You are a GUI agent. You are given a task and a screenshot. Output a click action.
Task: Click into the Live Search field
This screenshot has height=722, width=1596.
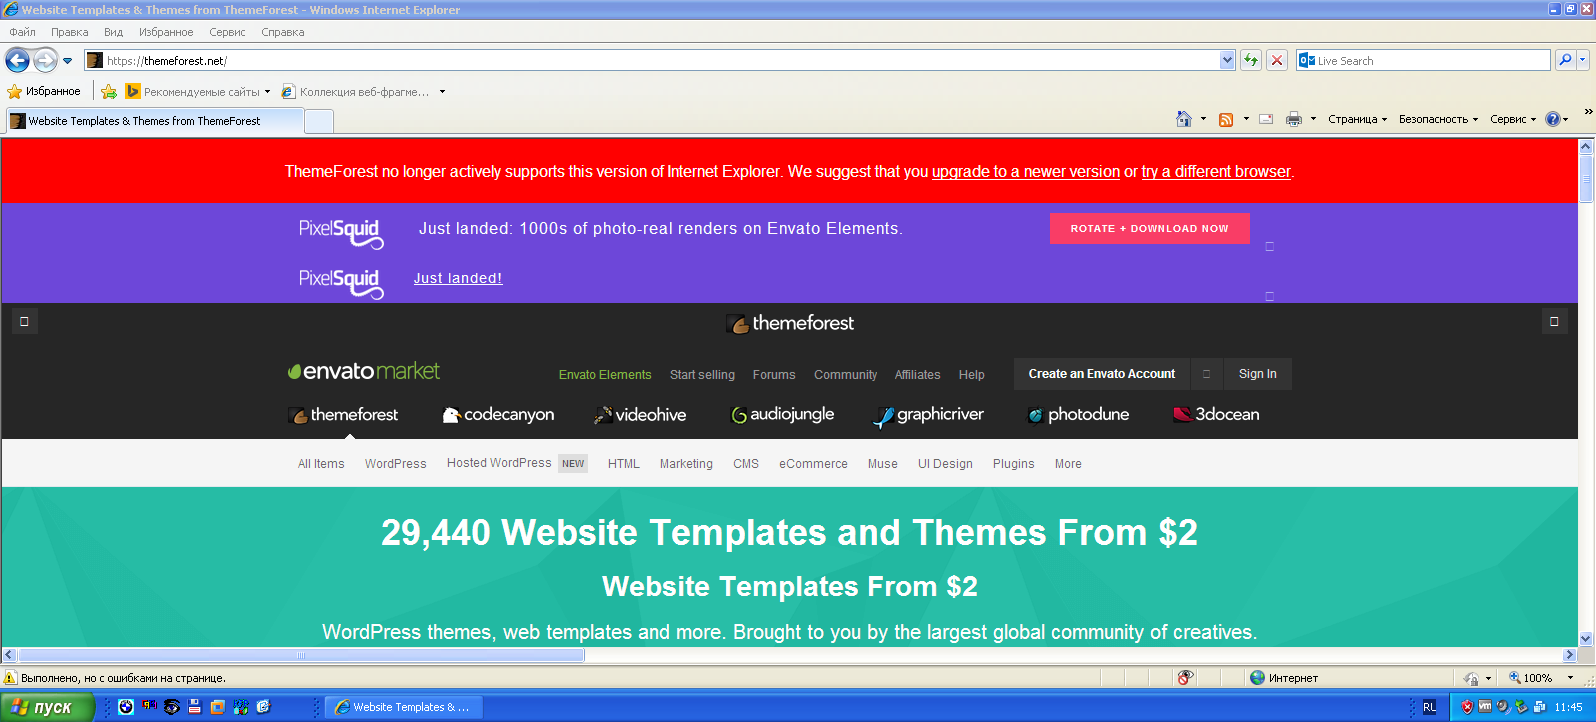1430,60
